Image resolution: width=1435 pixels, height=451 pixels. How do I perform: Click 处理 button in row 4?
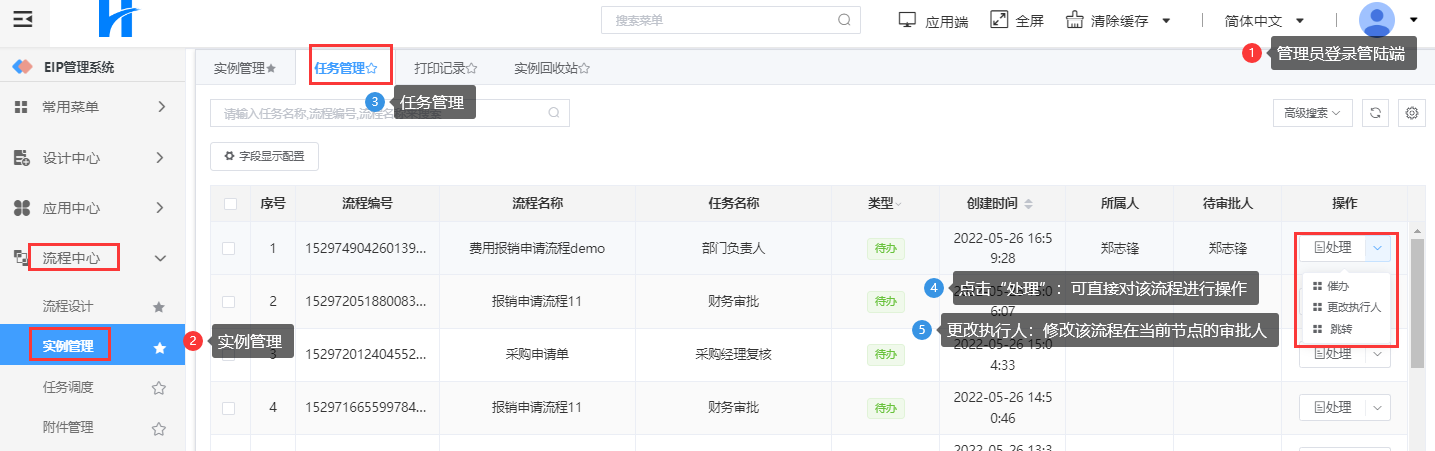pos(1332,408)
